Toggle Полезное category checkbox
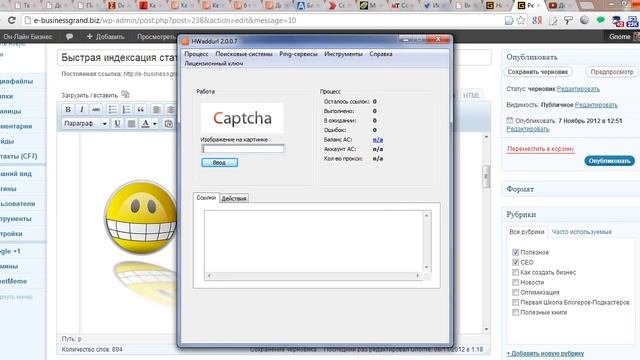This screenshot has width=640, height=360. pyautogui.click(x=516, y=252)
